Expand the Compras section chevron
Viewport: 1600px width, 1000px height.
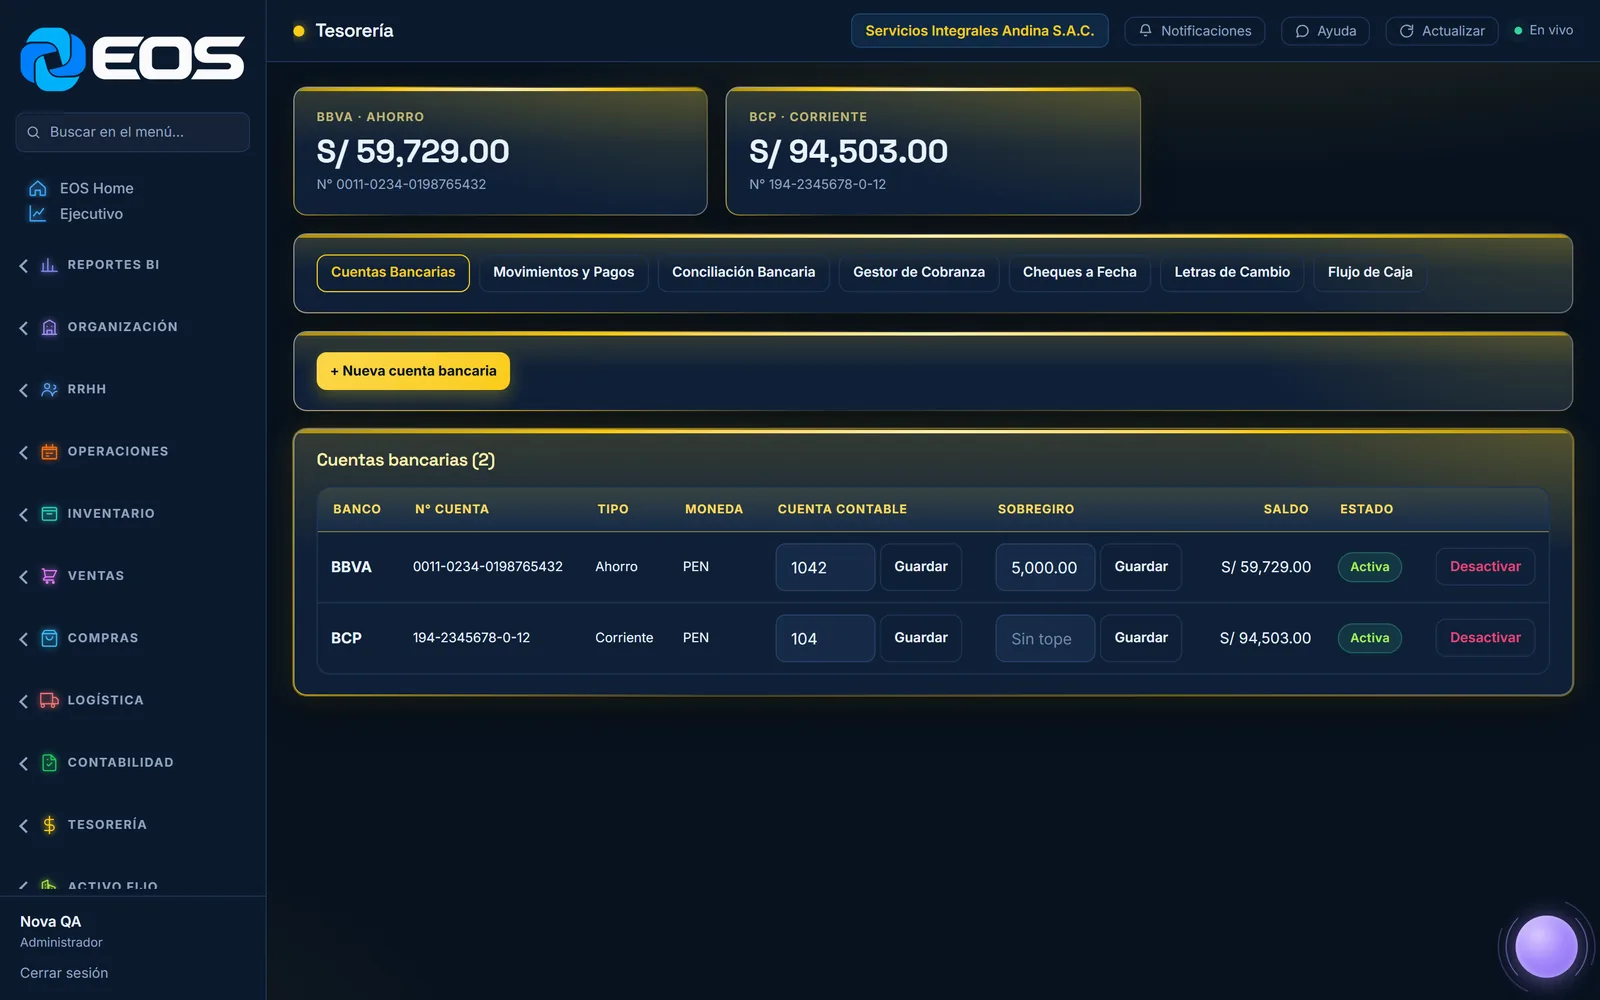(24, 639)
